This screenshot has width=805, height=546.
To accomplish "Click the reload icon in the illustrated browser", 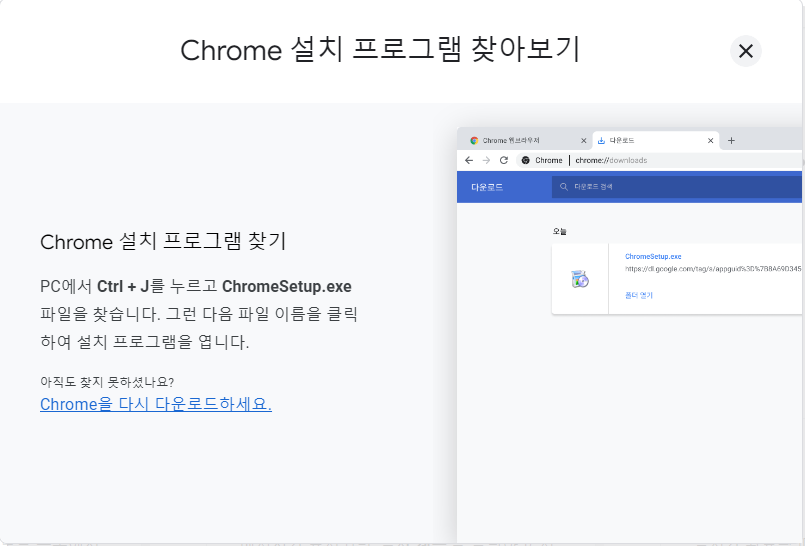I will (504, 160).
